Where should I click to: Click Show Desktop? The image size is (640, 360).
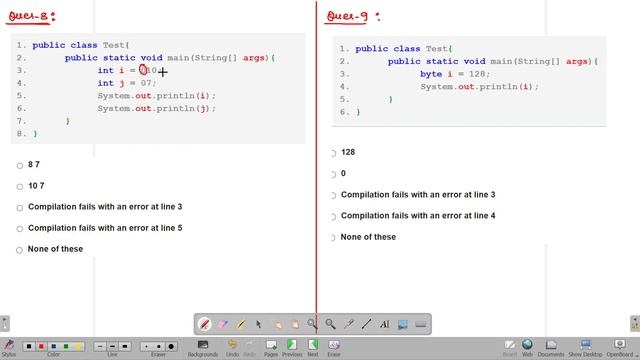tap(585, 348)
